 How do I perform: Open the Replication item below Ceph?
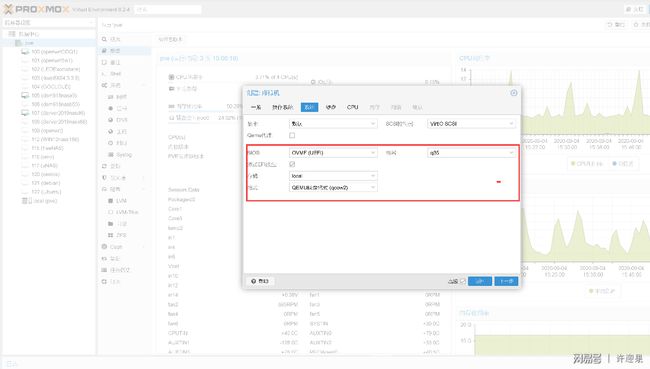pyautogui.click(x=111, y=258)
